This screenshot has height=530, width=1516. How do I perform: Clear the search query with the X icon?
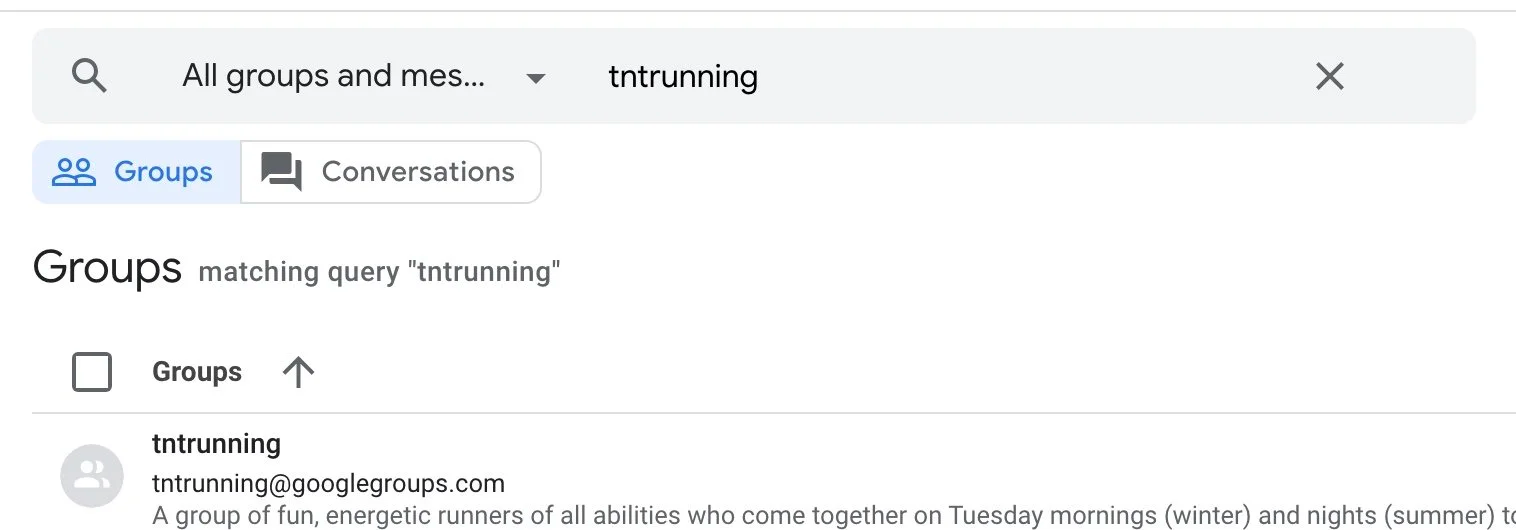coord(1329,76)
